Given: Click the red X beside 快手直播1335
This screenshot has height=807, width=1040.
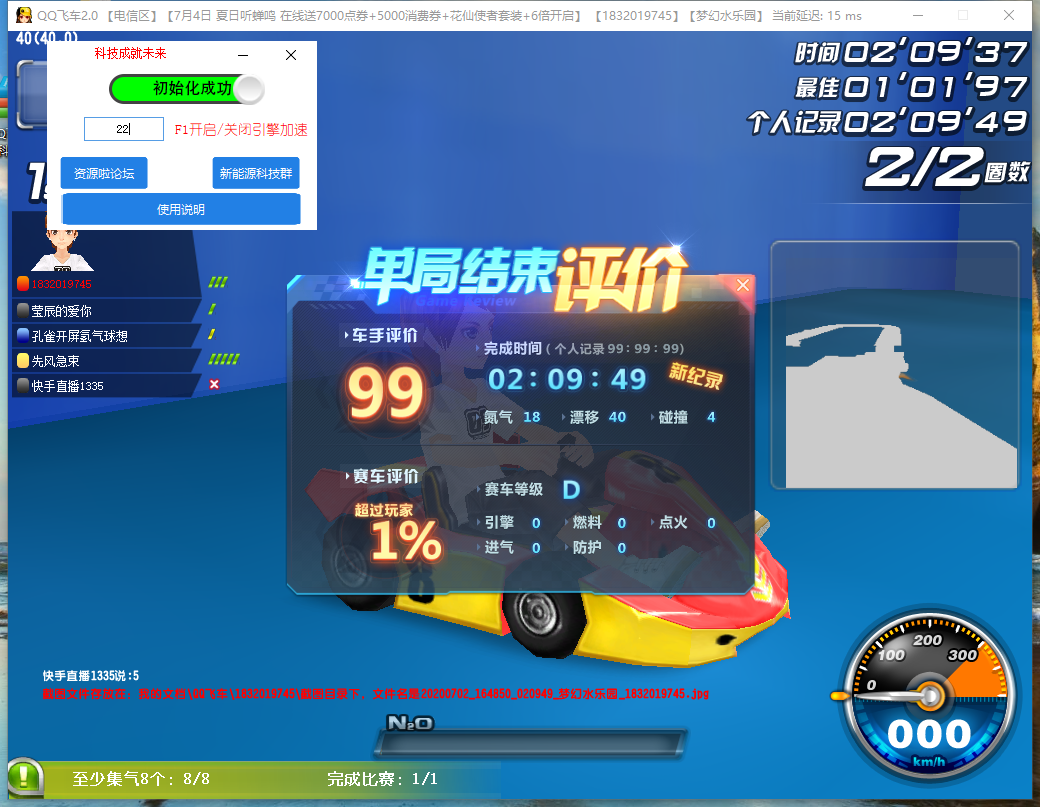Looking at the screenshot, I should (x=214, y=384).
